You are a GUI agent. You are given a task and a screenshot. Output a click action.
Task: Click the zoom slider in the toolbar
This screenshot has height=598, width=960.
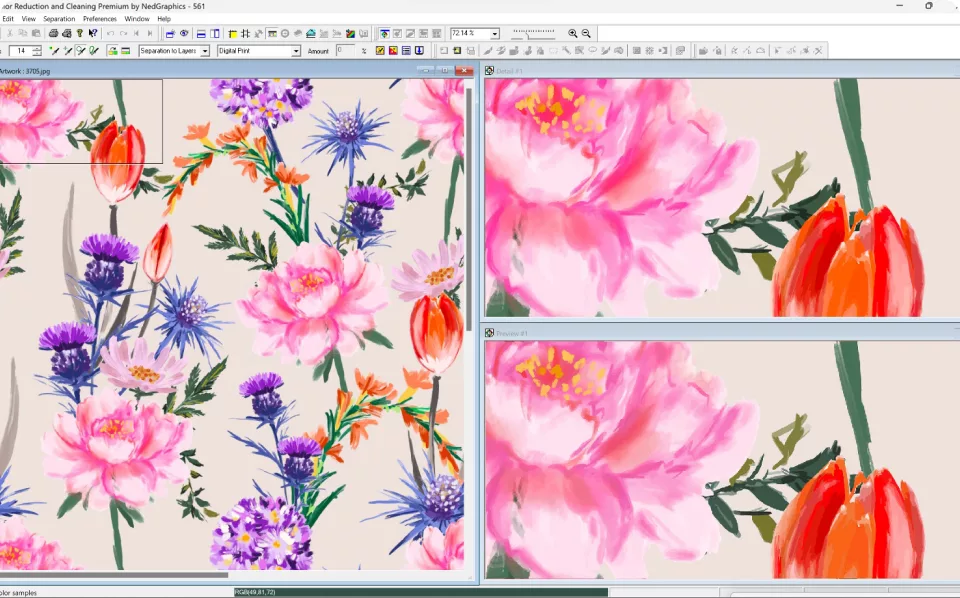click(x=533, y=33)
